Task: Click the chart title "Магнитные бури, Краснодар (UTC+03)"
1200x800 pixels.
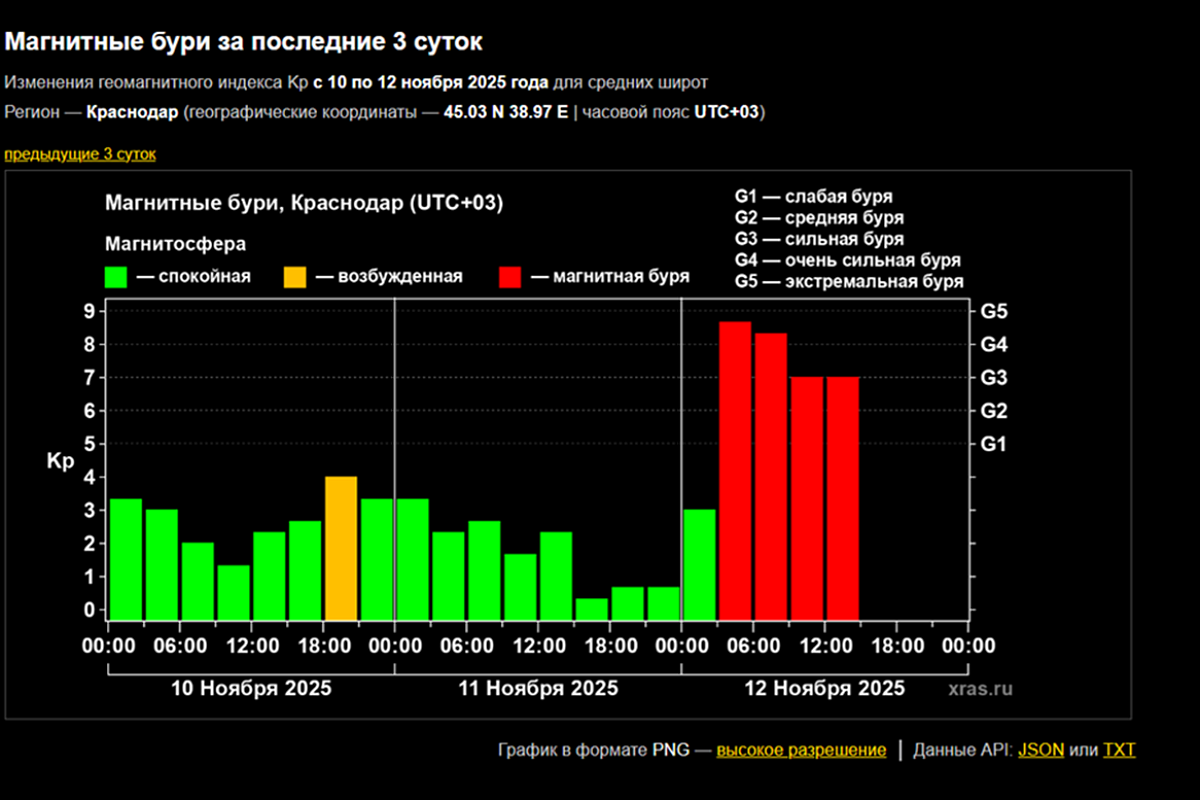Action: 304,203
